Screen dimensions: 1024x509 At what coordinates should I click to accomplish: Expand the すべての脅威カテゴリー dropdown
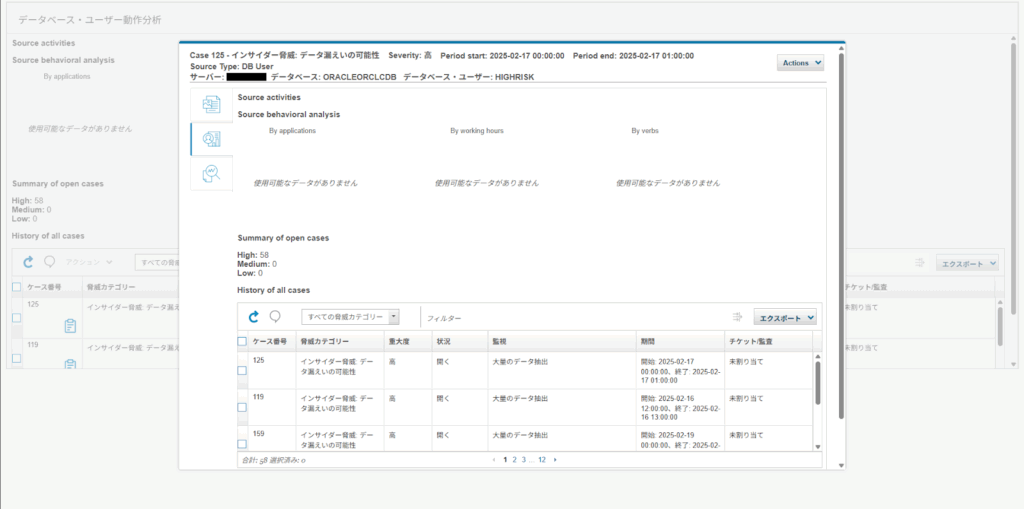click(x=350, y=317)
